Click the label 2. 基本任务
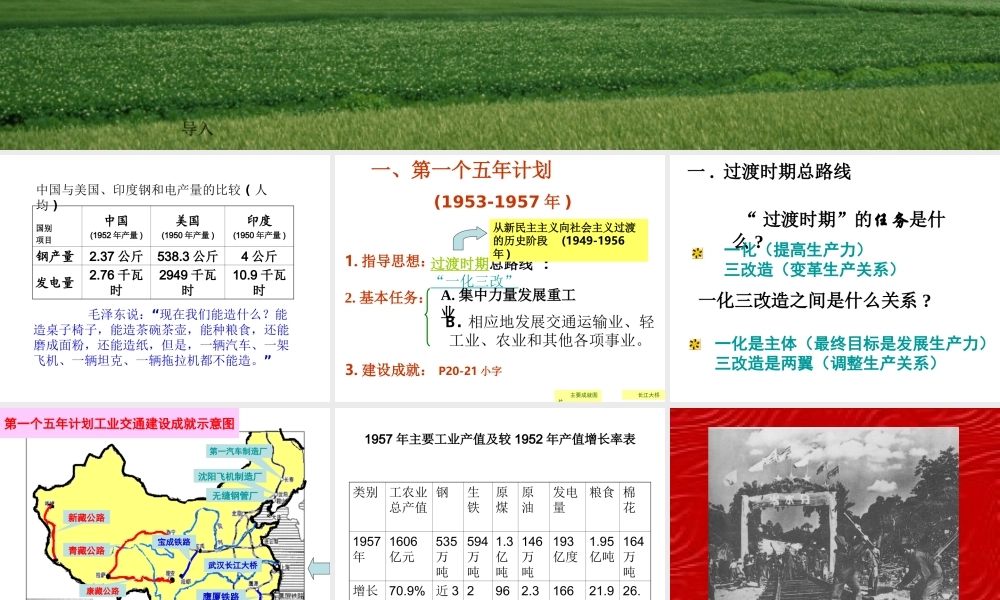The image size is (1000, 600). 385,298
